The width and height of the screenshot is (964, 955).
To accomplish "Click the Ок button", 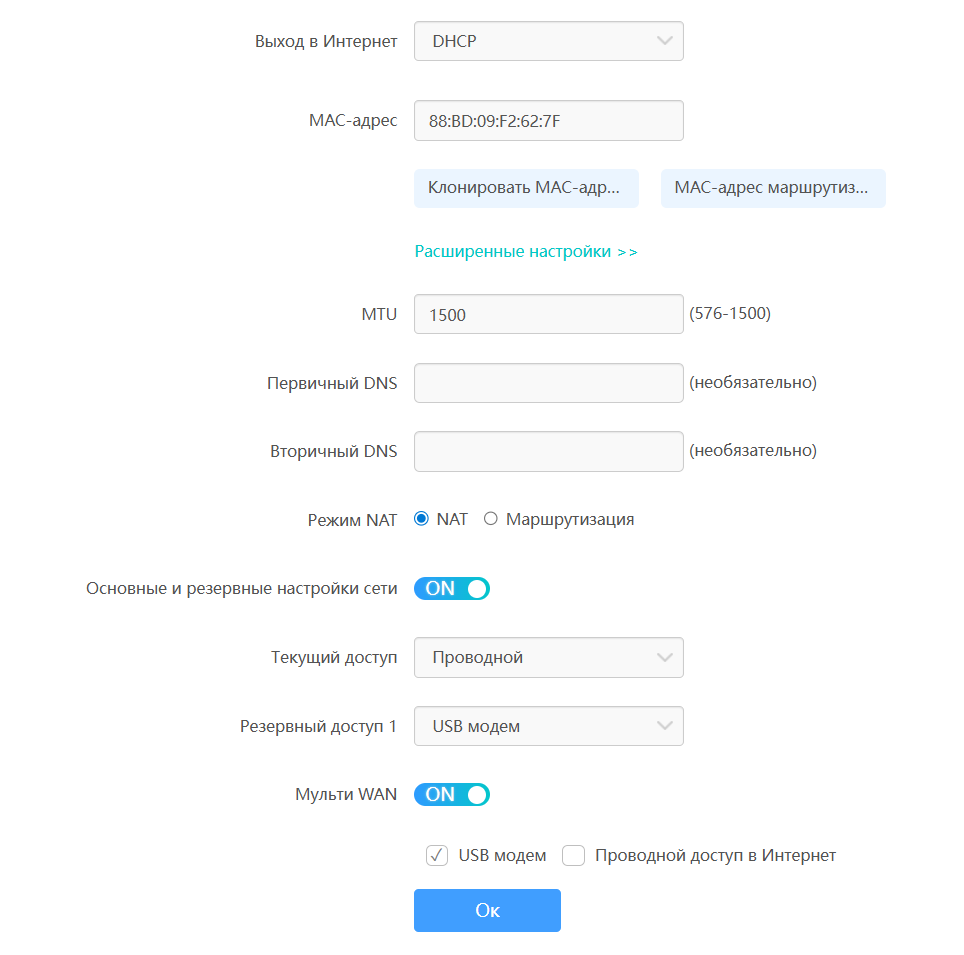I will [x=487, y=910].
